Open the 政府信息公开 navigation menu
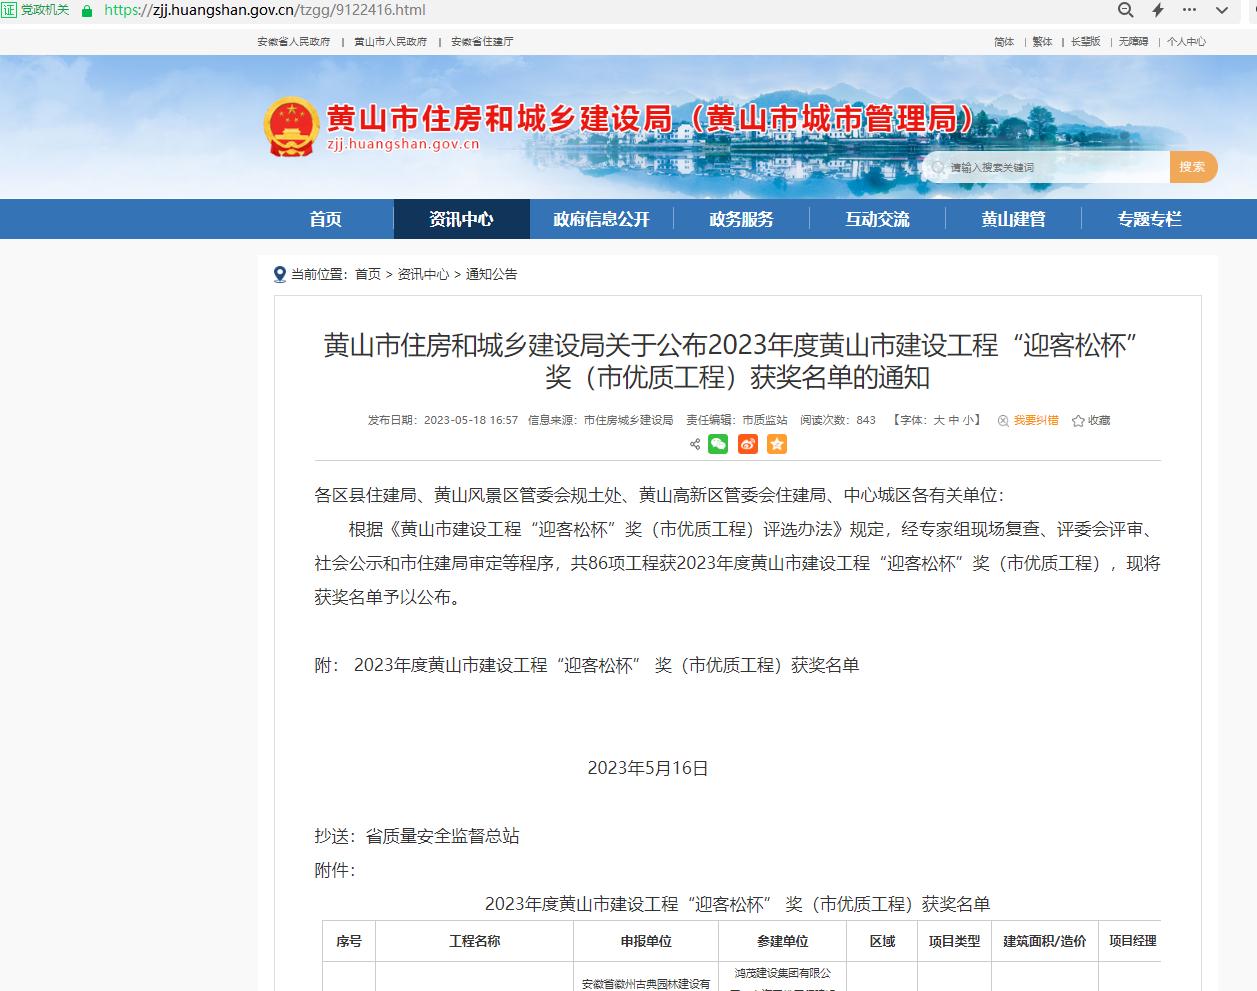 601,219
